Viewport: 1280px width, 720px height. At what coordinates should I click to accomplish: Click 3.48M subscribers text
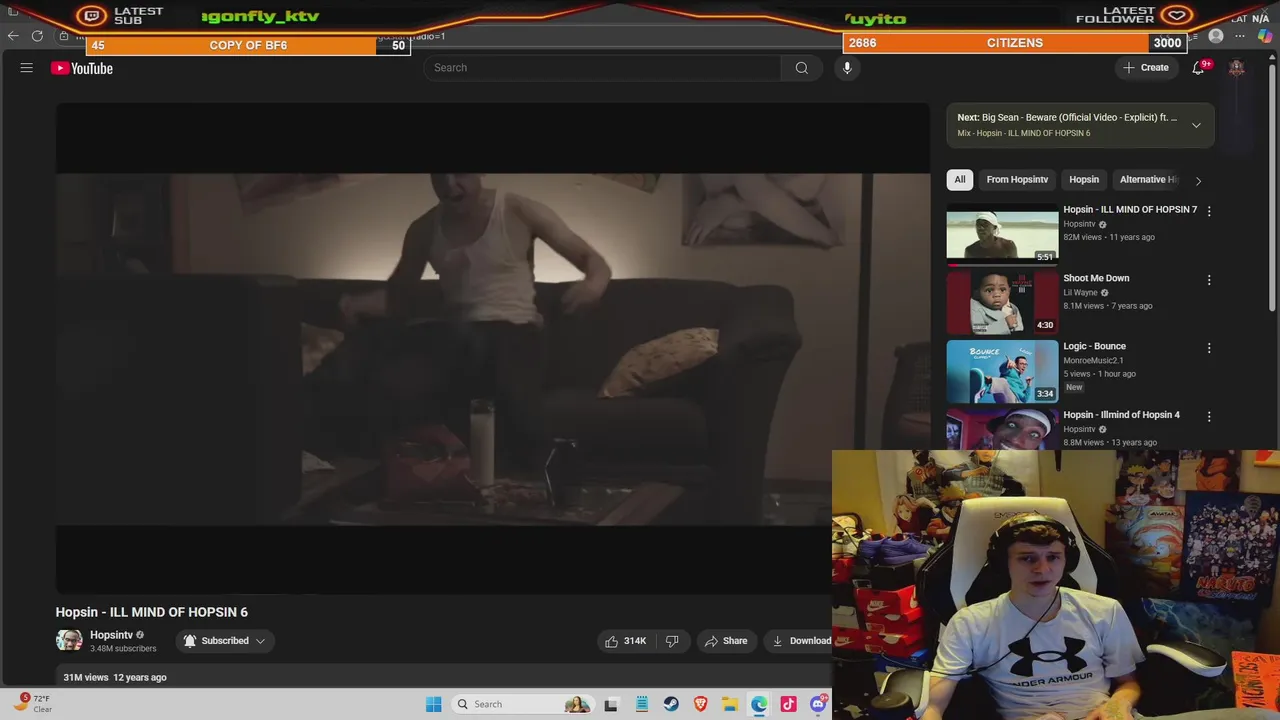click(x=123, y=649)
